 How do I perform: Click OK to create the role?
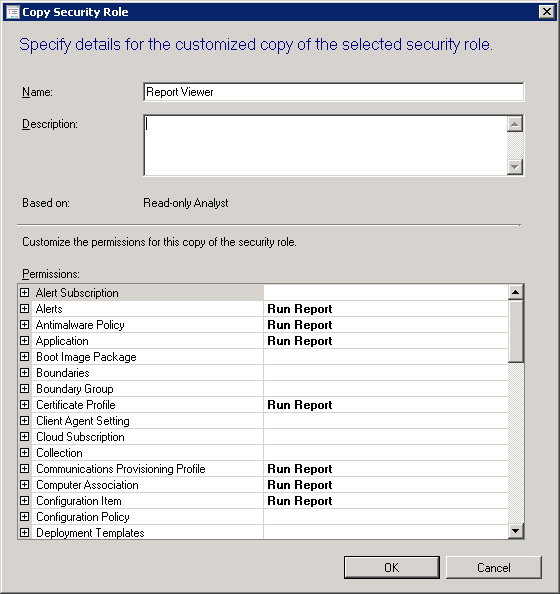pos(392,567)
